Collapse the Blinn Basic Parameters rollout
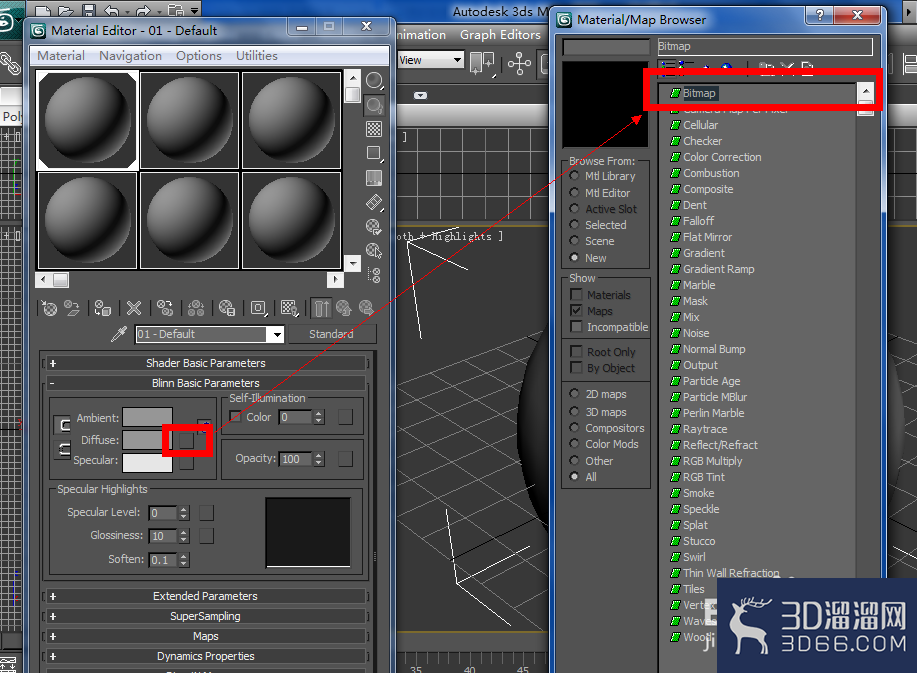This screenshot has height=673, width=917. (x=205, y=383)
